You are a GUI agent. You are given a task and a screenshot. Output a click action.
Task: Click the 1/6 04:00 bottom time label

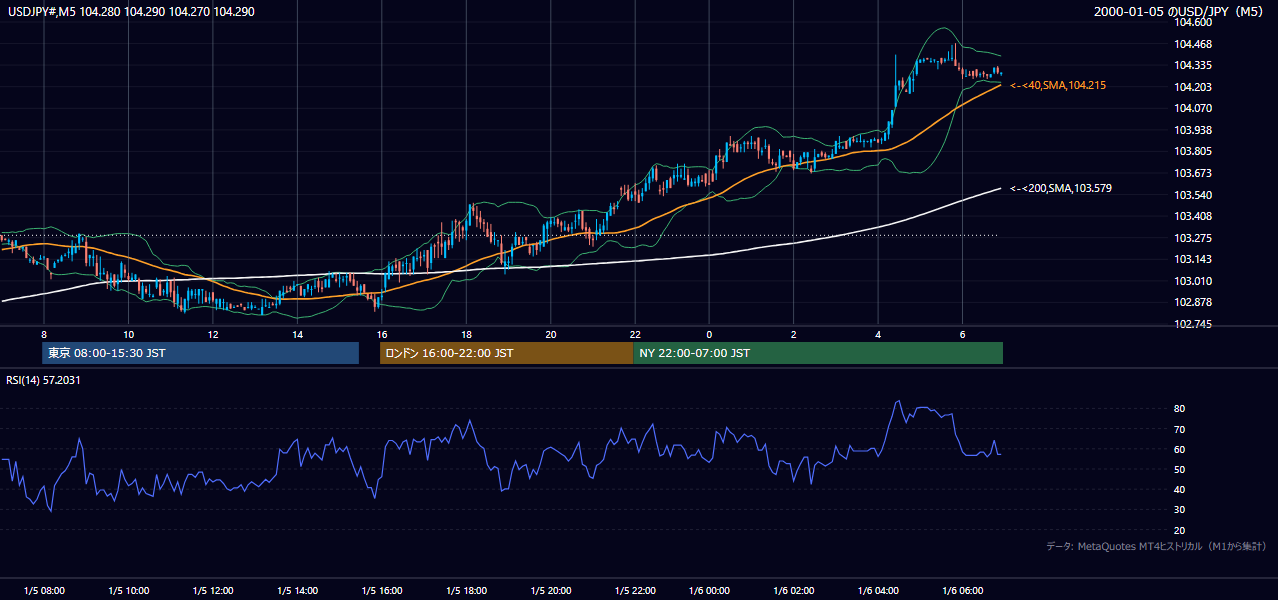point(878,591)
